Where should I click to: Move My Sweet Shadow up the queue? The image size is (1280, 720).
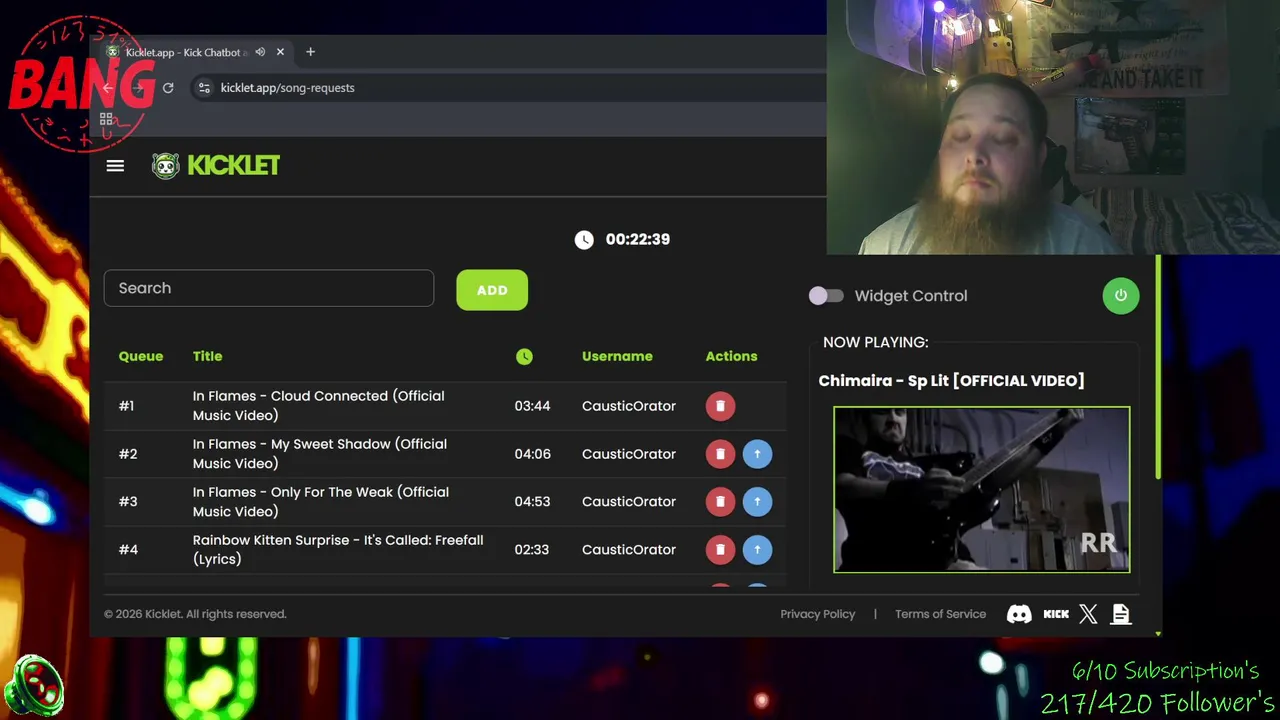pyautogui.click(x=757, y=454)
